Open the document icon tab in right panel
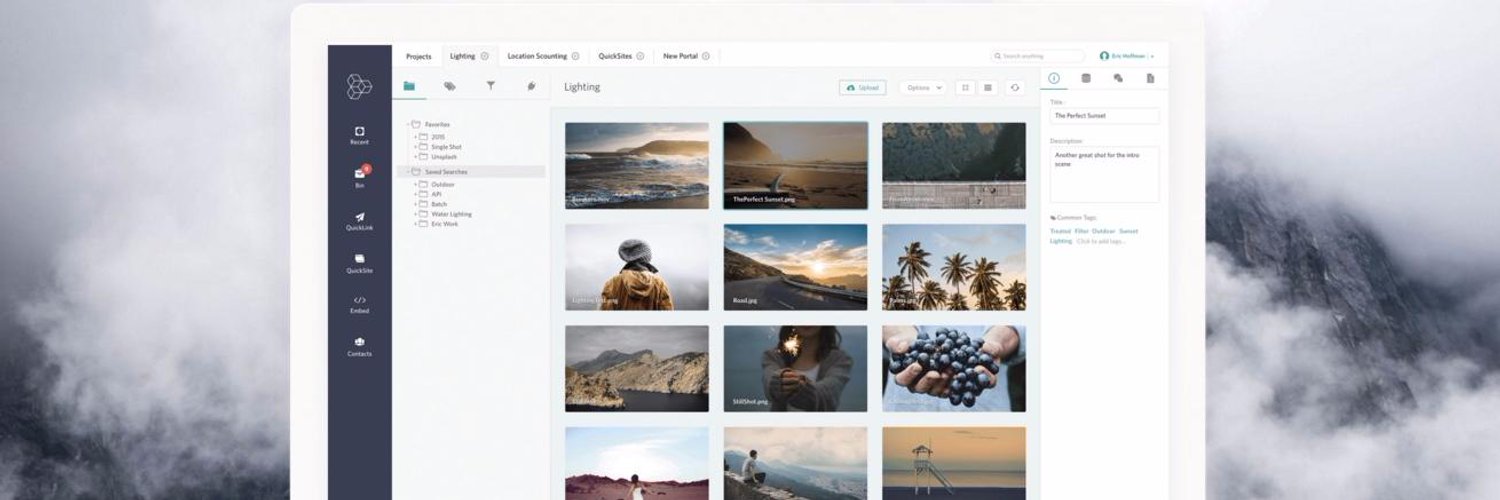1500x500 pixels. 1150,78
